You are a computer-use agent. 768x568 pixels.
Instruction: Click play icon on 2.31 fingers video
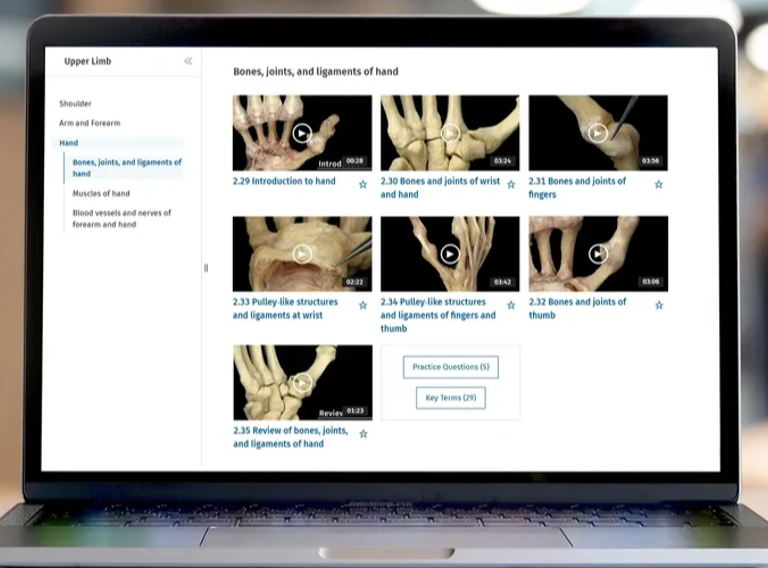[598, 133]
